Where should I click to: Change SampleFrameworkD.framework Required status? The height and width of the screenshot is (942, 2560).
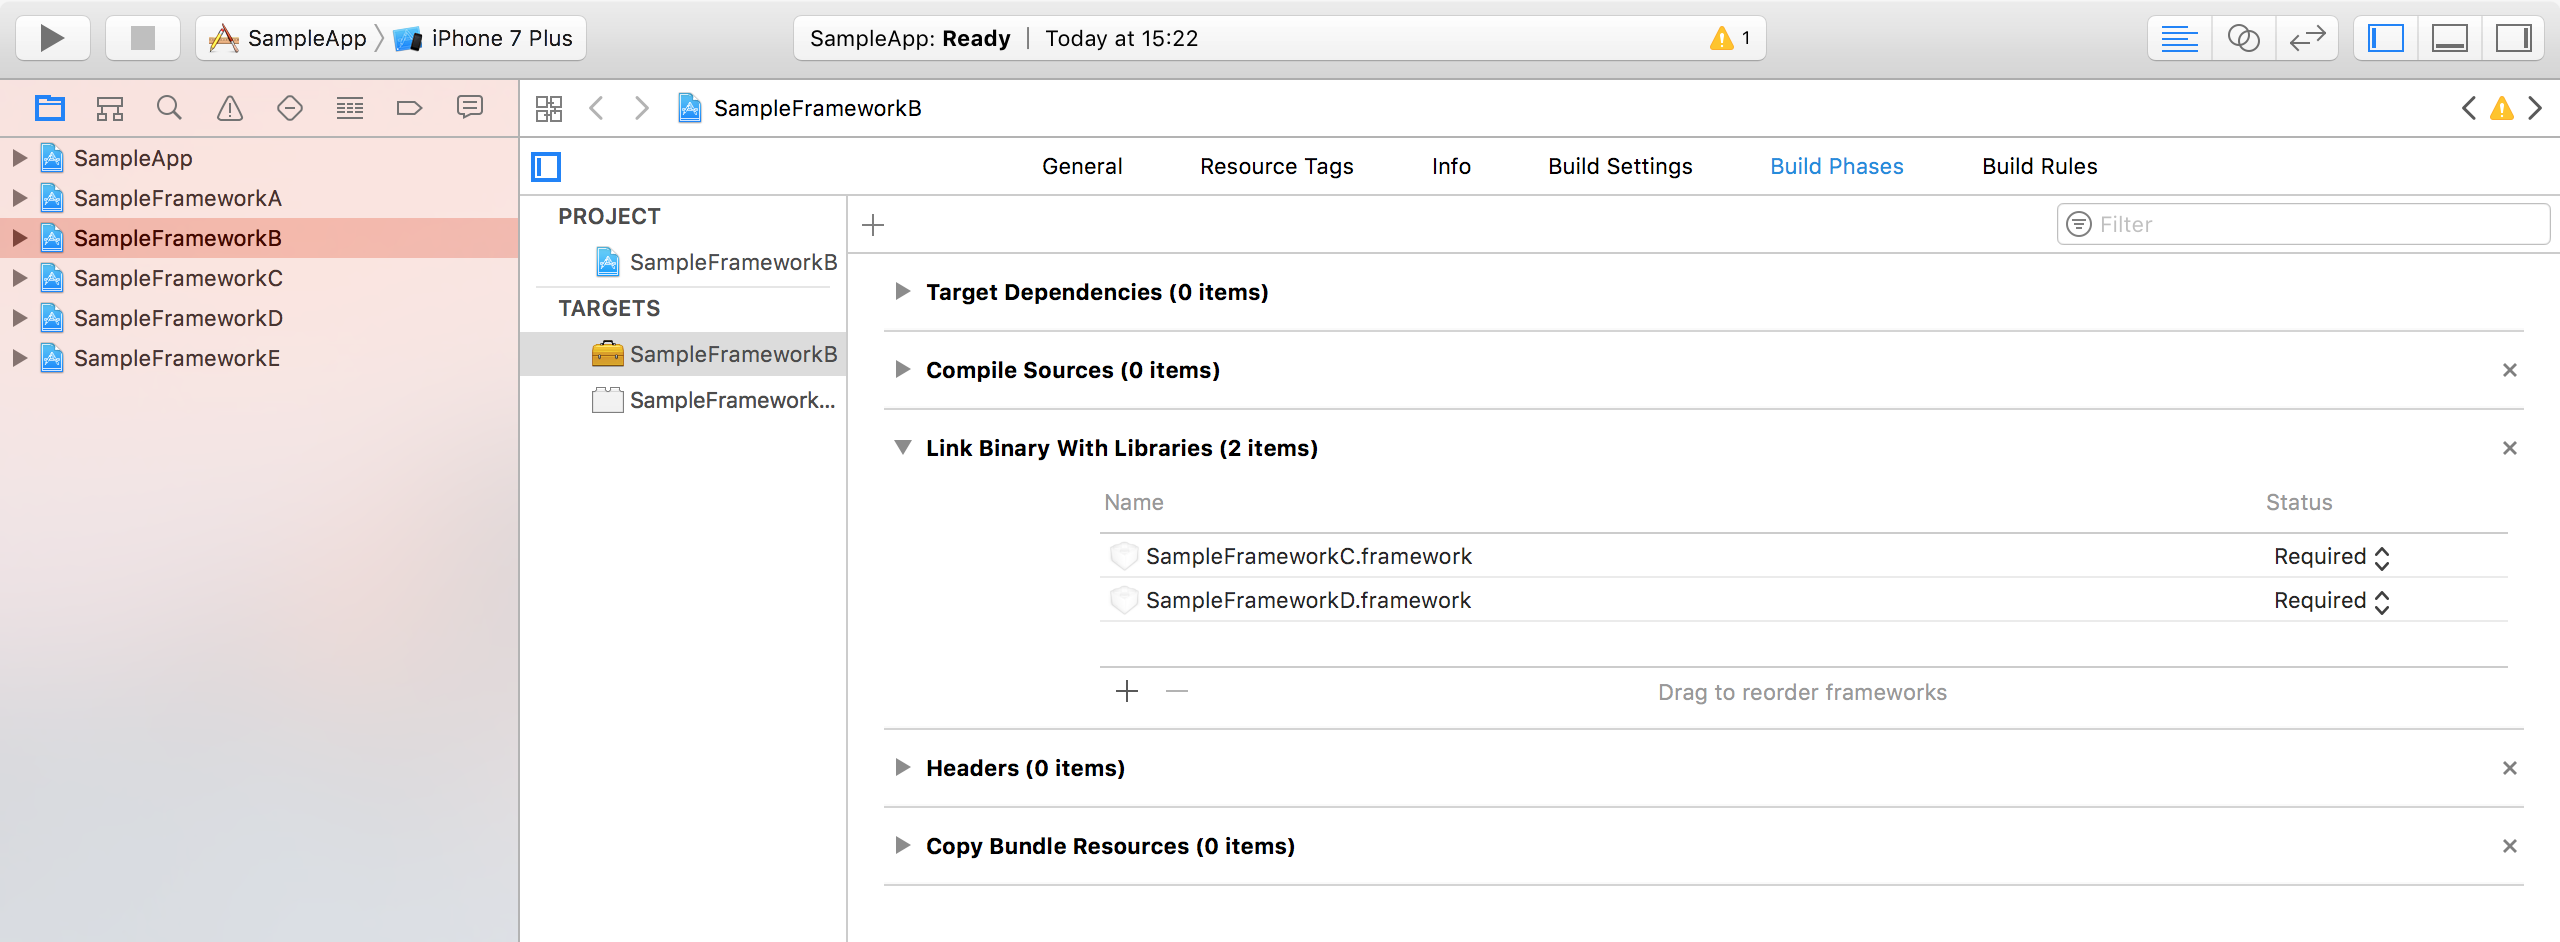tap(2332, 601)
